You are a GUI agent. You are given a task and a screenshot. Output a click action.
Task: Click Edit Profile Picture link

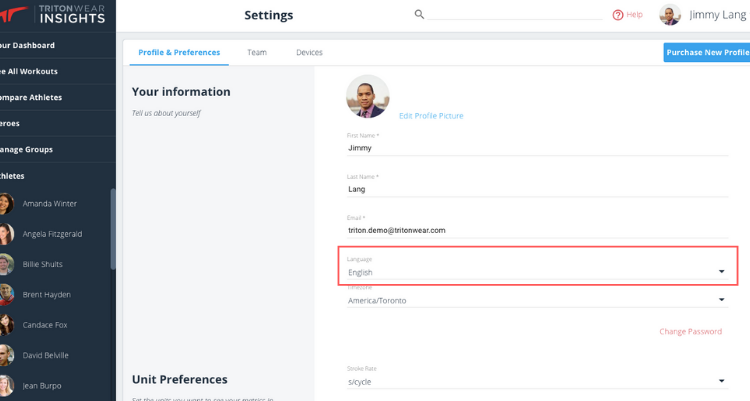click(x=431, y=116)
